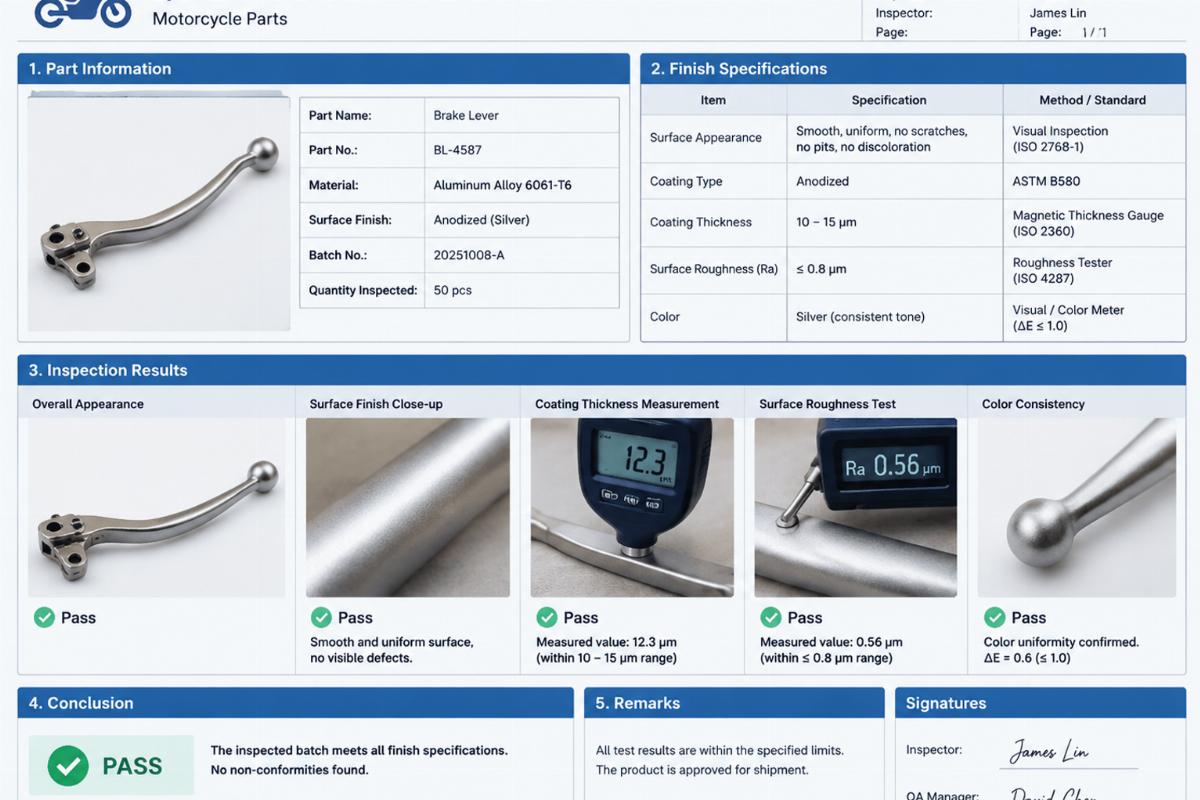The width and height of the screenshot is (1200, 800).
Task: Click the Measured value: 12.3 µm text
Action: pyautogui.click(x=607, y=642)
